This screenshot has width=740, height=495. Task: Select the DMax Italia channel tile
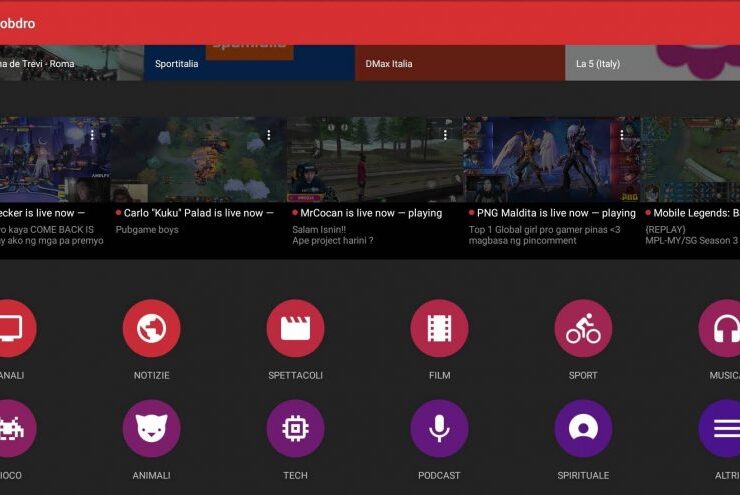[x=460, y=63]
